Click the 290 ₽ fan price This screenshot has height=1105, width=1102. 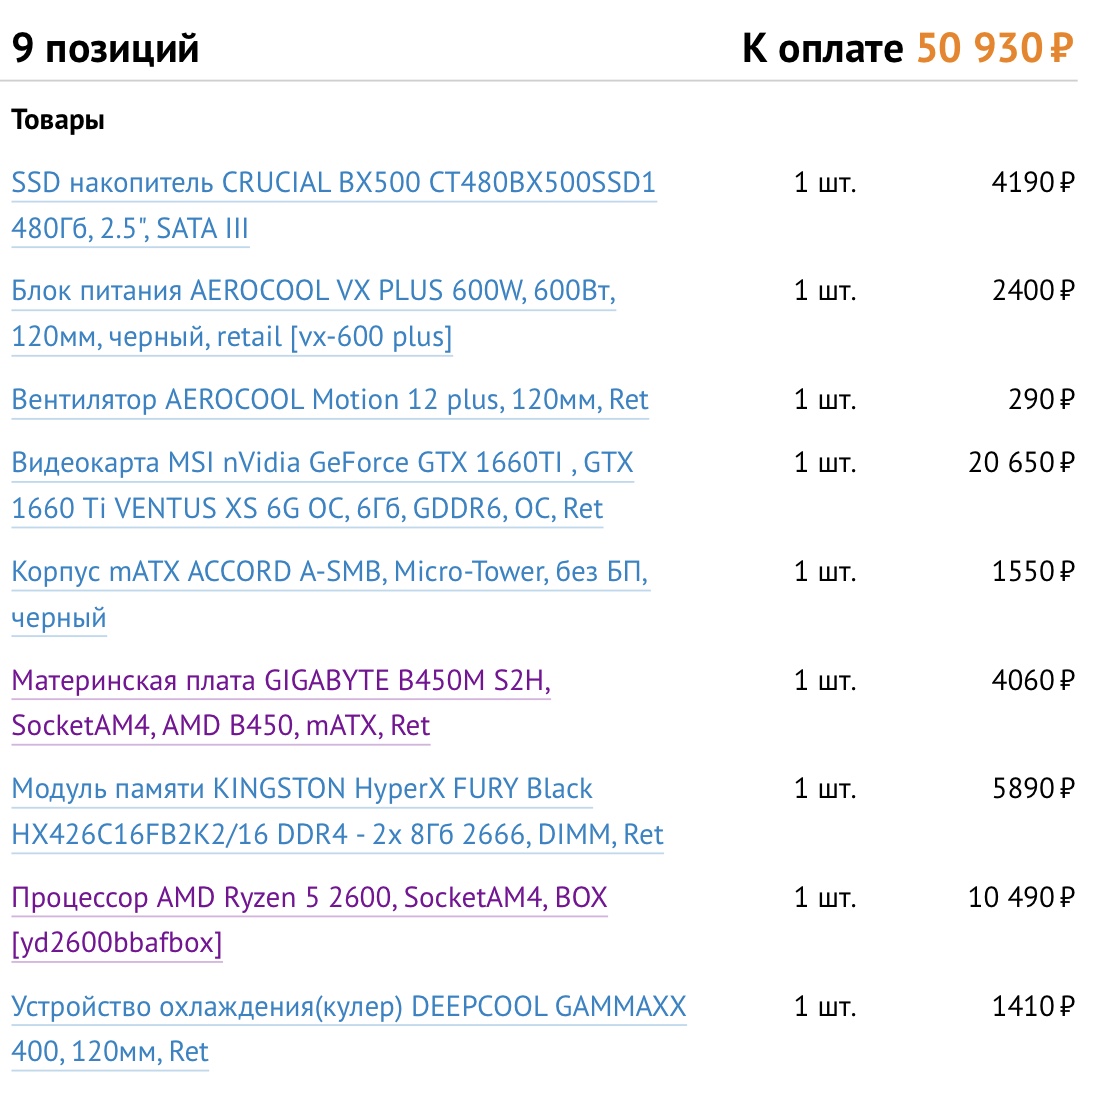(1041, 400)
